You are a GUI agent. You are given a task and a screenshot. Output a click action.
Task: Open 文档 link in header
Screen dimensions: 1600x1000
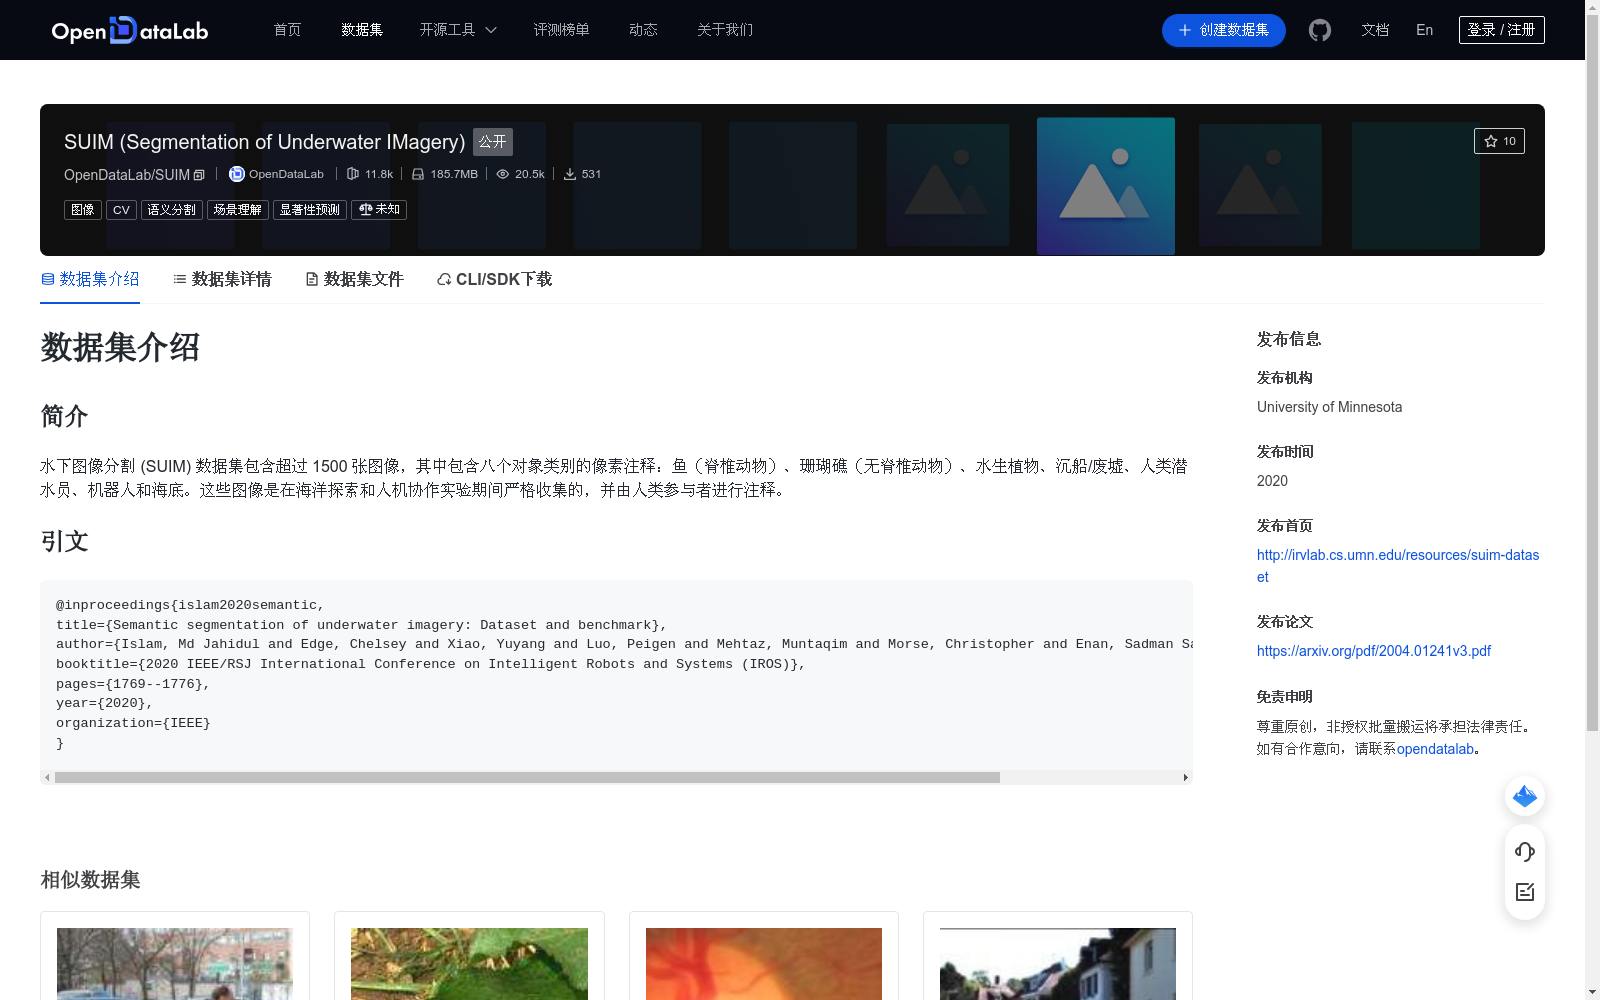1375,30
